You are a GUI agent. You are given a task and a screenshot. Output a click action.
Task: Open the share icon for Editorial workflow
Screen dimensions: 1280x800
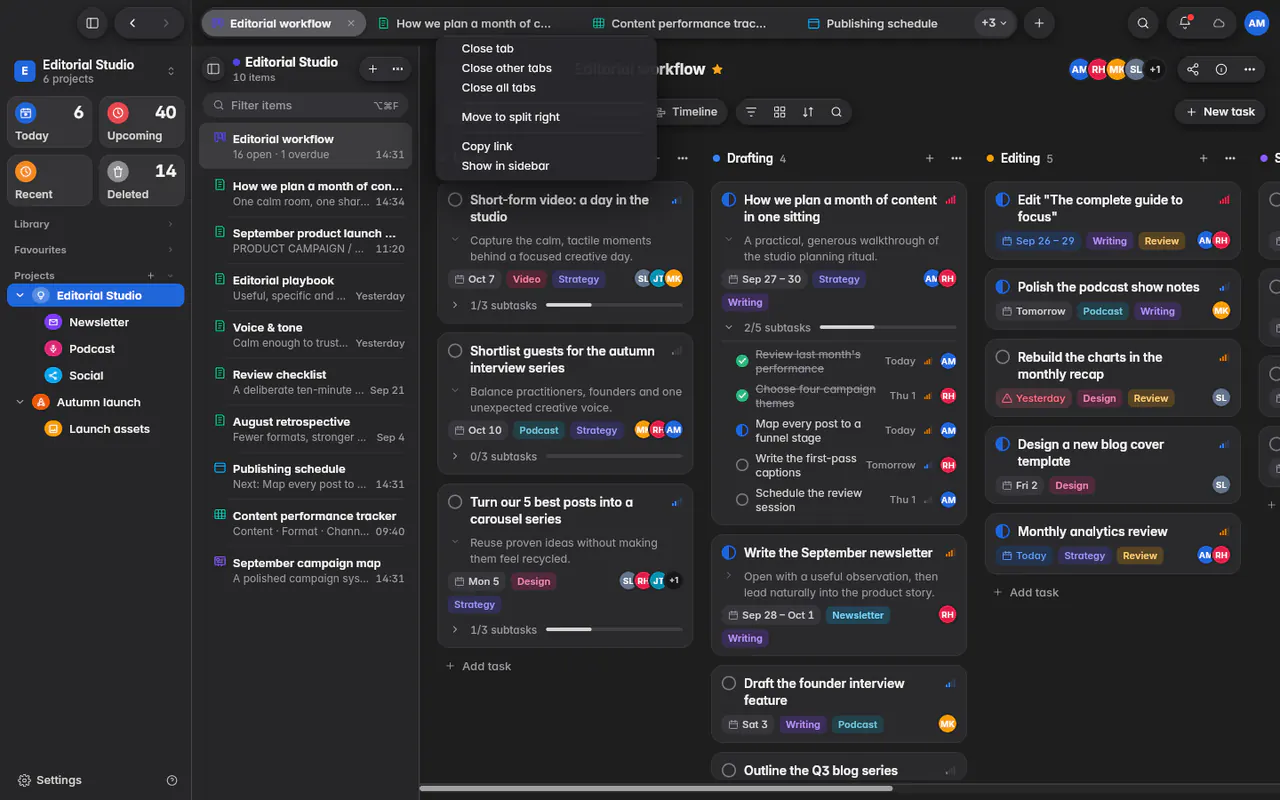click(1193, 69)
